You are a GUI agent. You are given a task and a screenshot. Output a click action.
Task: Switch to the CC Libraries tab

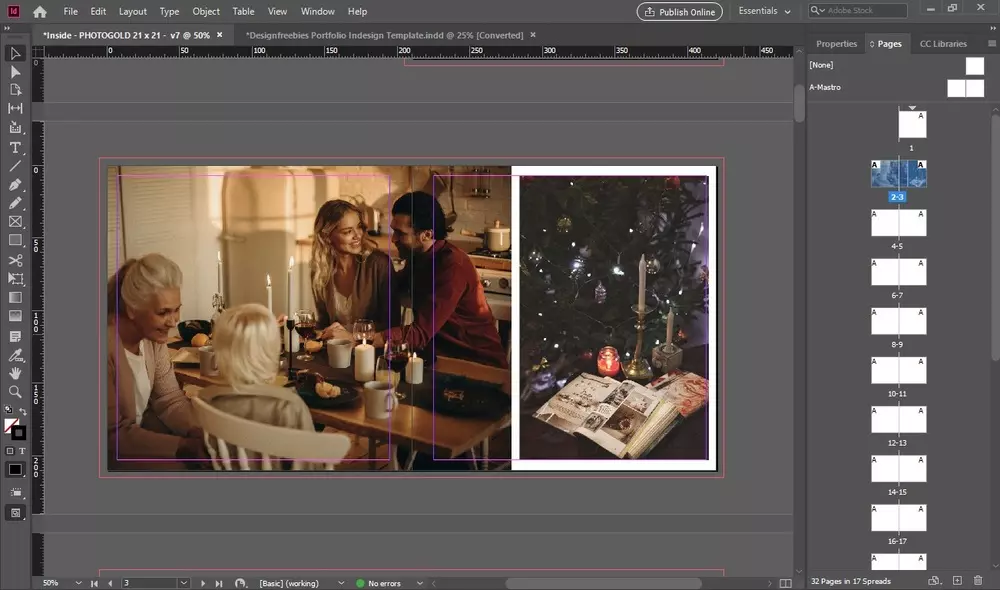[x=943, y=44]
